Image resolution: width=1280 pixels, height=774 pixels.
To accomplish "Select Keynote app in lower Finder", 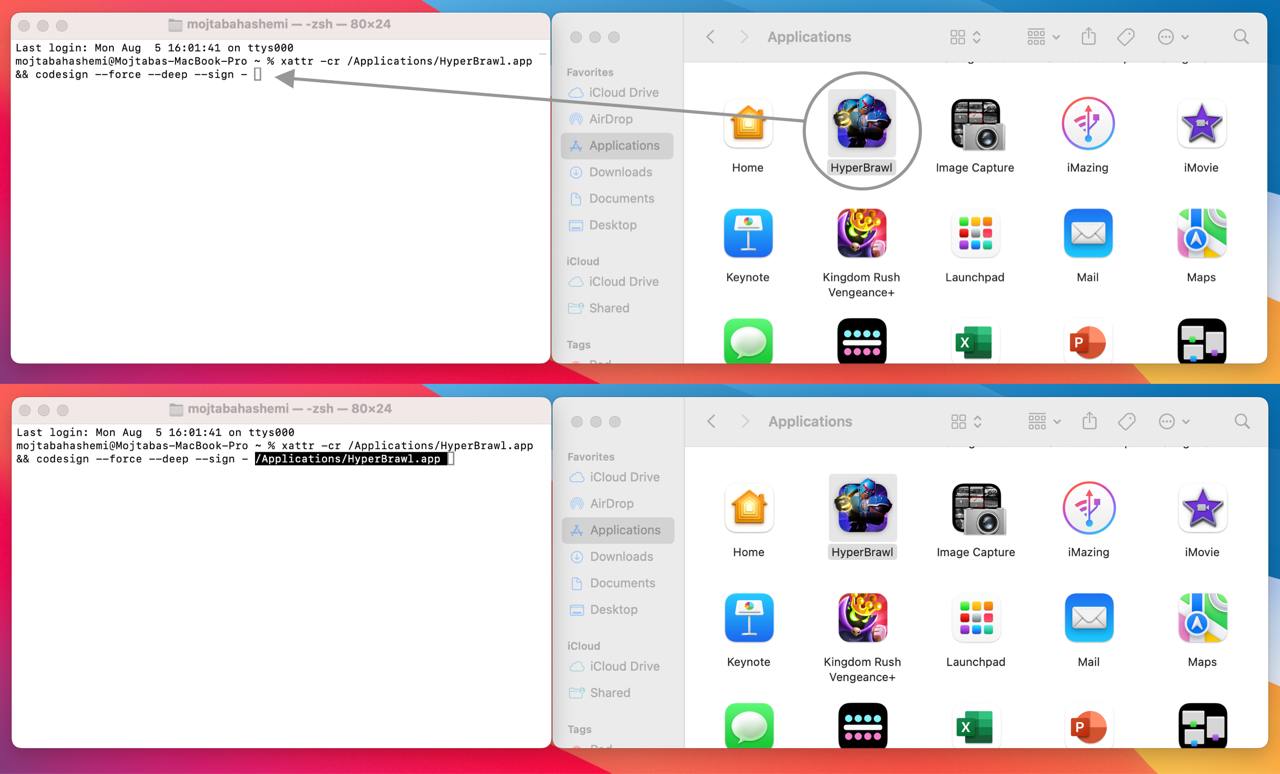I will pyautogui.click(x=748, y=618).
